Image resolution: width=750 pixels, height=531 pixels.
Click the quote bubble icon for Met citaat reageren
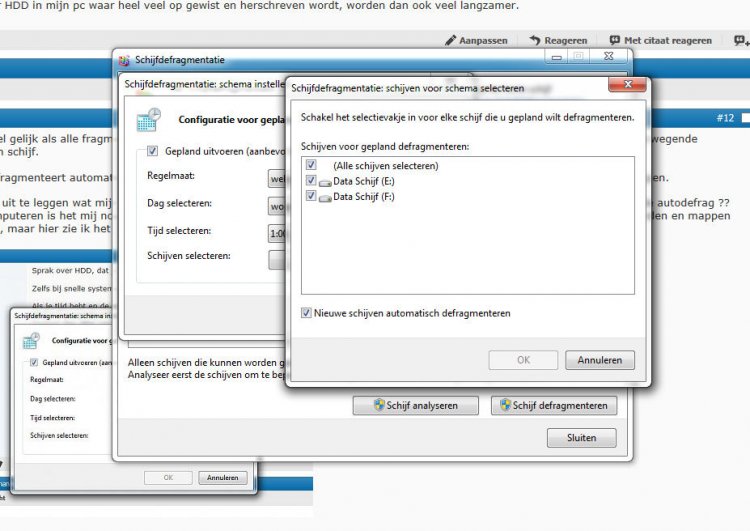(615, 40)
